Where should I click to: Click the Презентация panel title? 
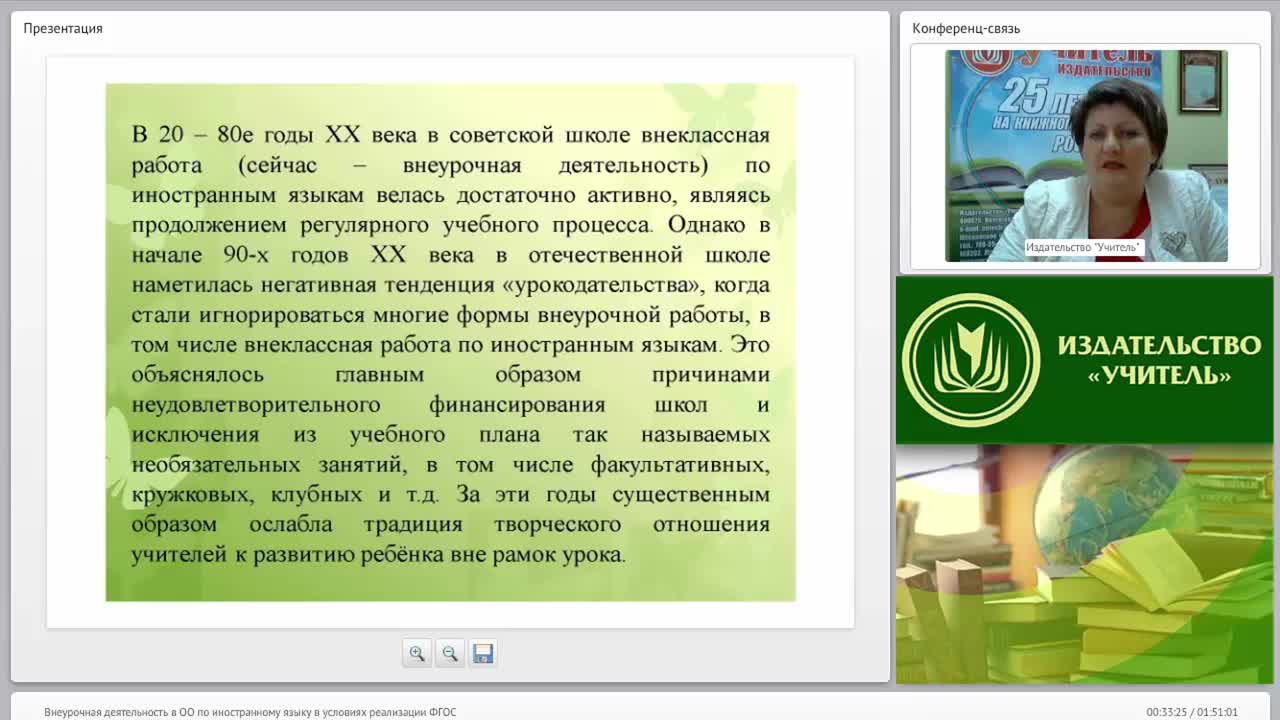click(63, 28)
